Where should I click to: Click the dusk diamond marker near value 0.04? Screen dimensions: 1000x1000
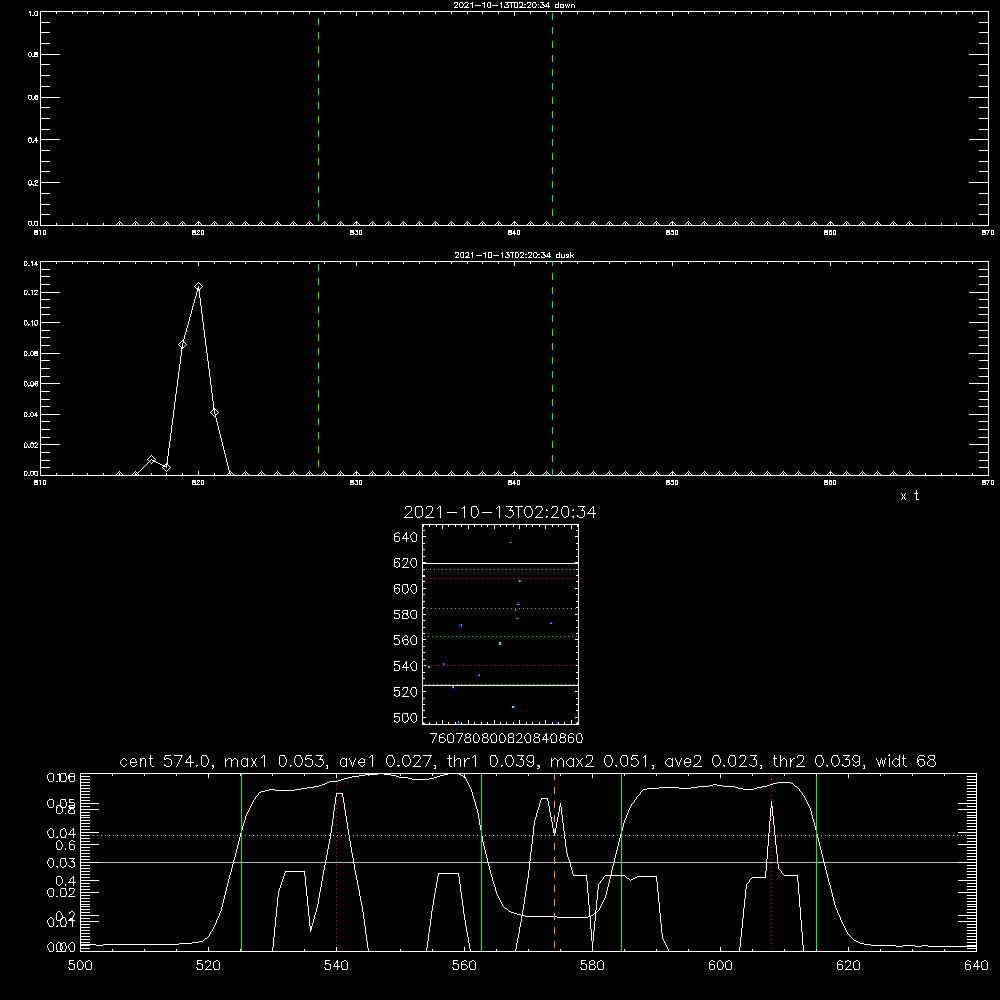pyautogui.click(x=214, y=413)
